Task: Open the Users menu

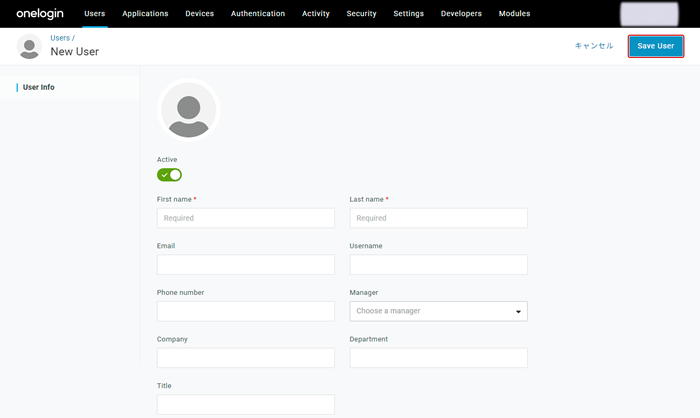Action: [95, 14]
